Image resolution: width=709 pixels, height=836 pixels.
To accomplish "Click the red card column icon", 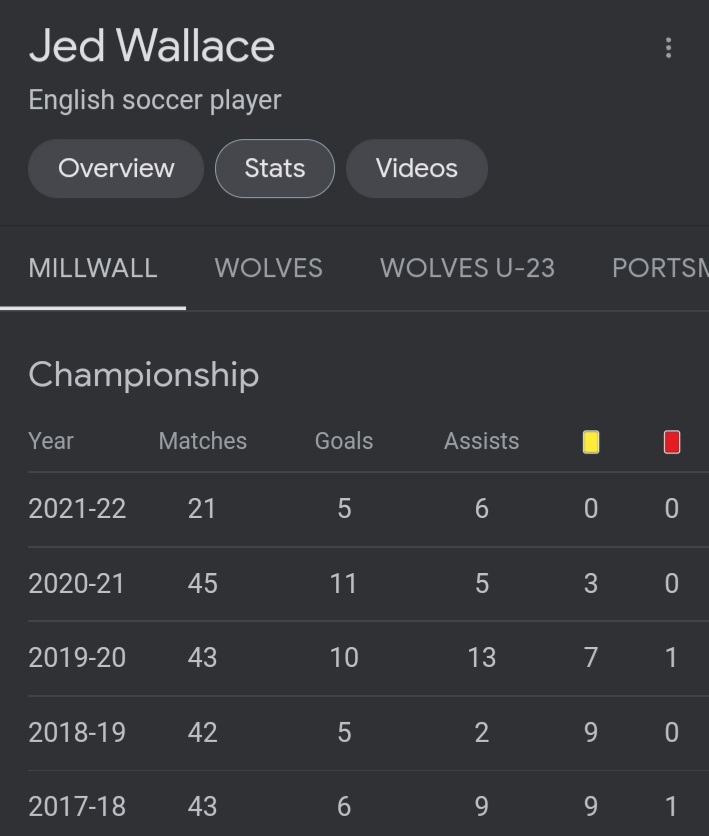I will [672, 442].
